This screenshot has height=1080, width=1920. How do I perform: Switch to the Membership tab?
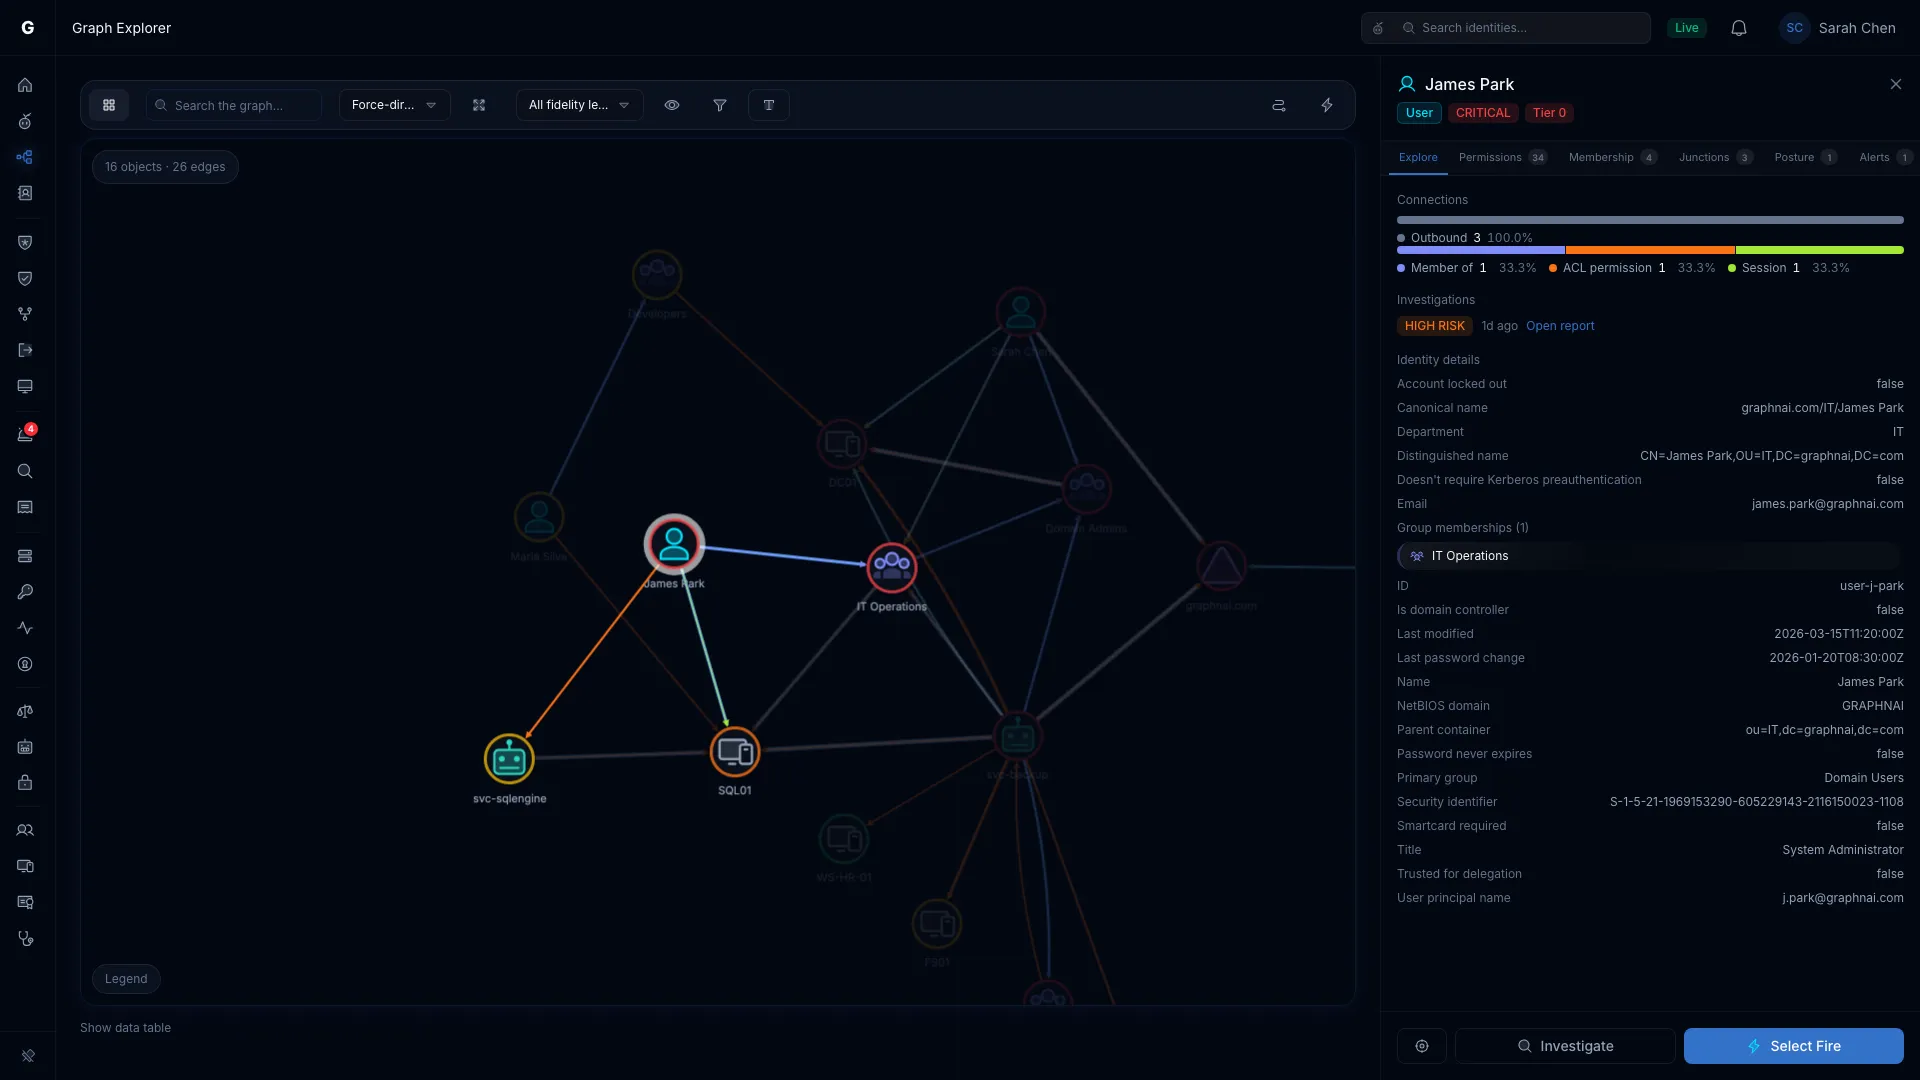point(1612,158)
